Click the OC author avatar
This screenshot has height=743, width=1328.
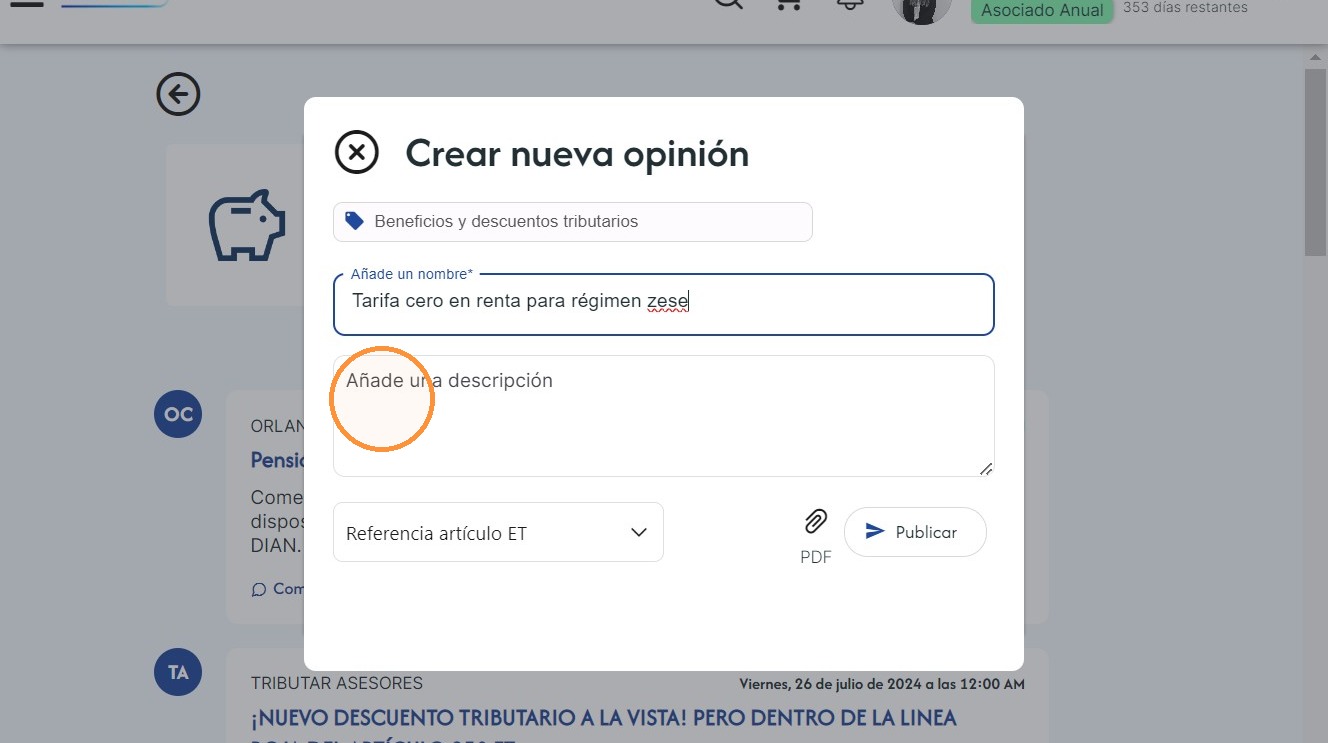coord(178,414)
